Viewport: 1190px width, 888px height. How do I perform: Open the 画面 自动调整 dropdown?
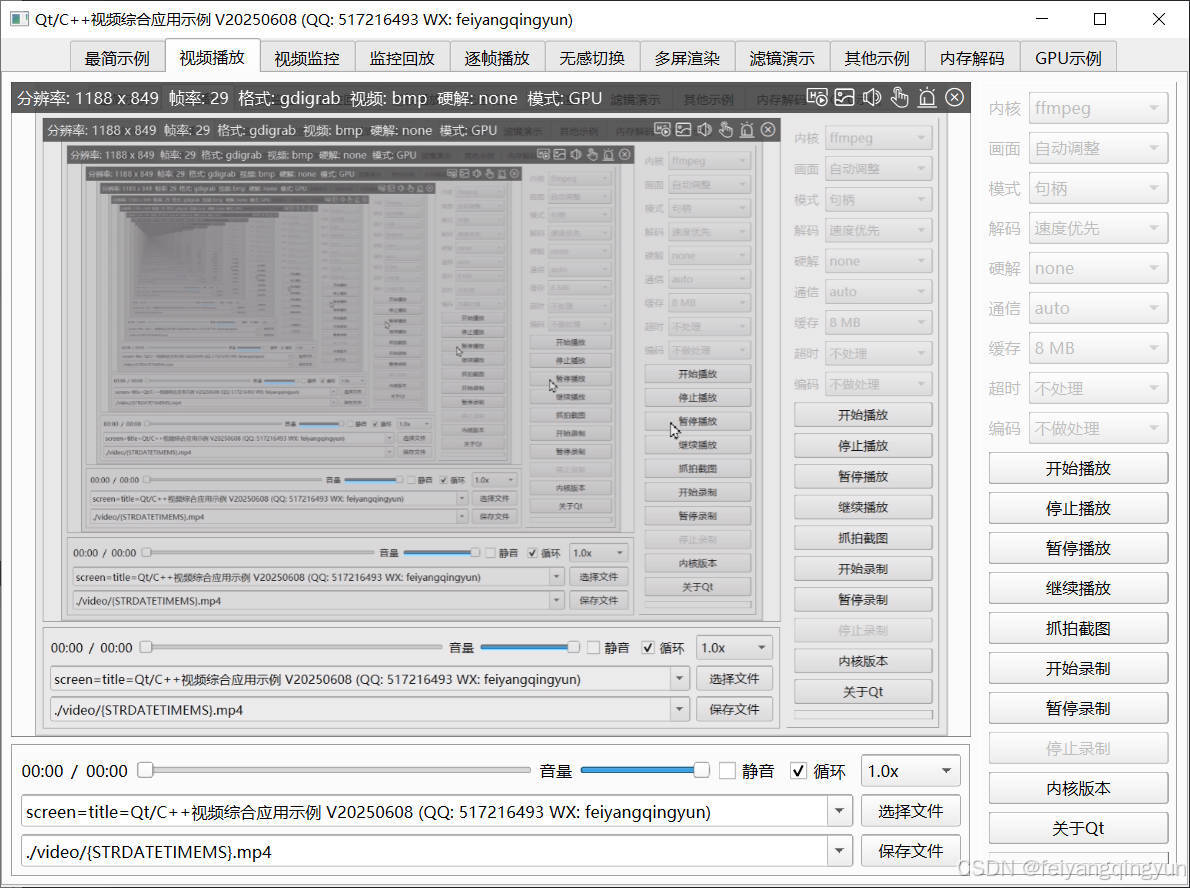tap(1098, 149)
